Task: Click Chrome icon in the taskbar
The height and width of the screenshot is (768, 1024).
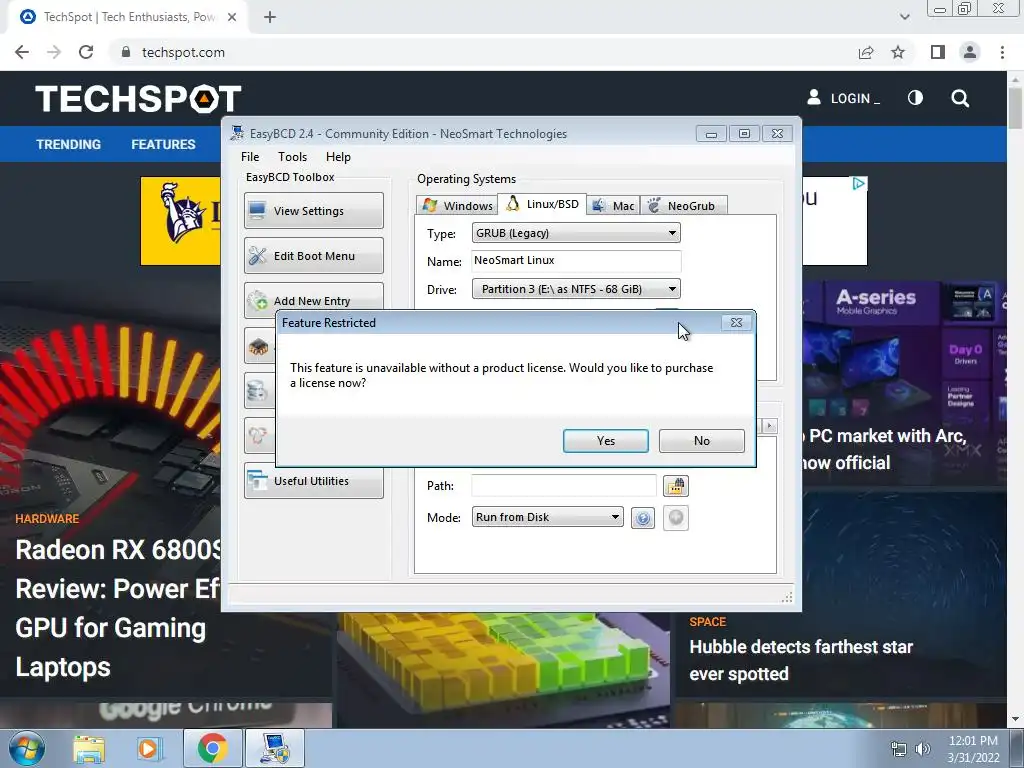Action: [x=212, y=748]
